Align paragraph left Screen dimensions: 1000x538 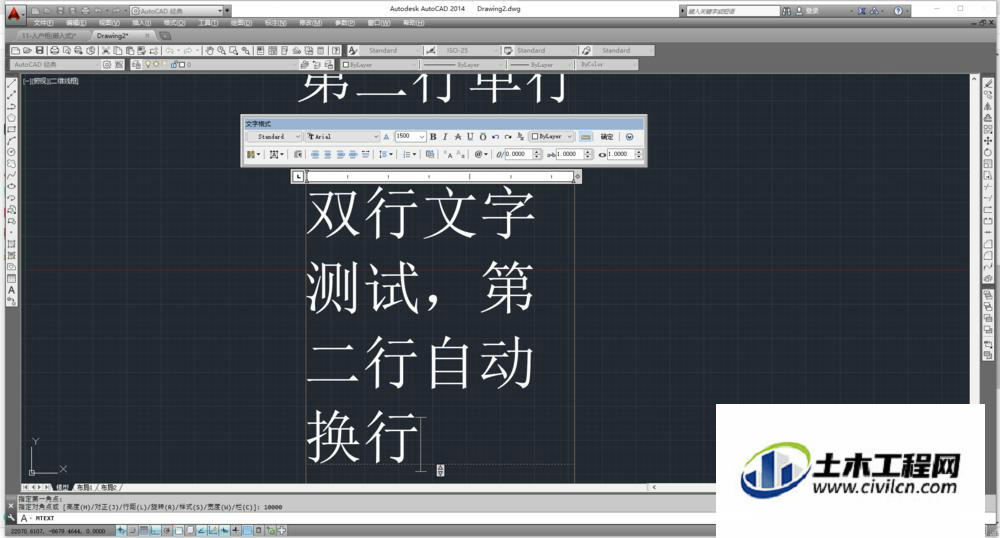(x=315, y=154)
